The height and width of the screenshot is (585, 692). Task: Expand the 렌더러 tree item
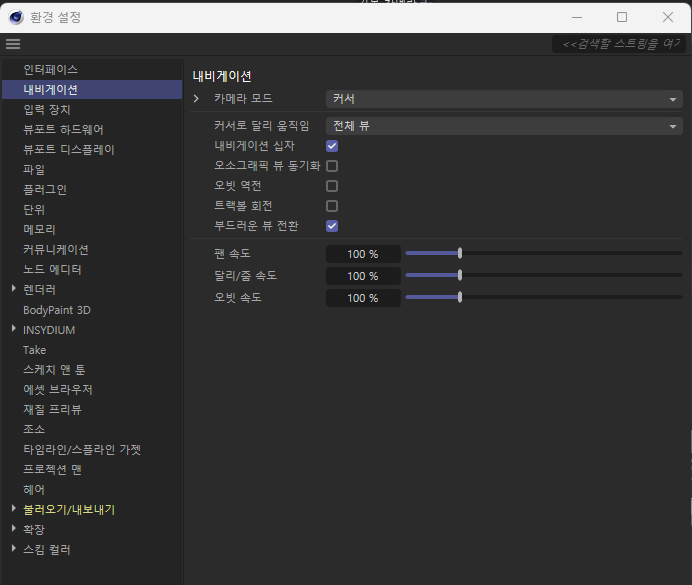click(x=14, y=289)
